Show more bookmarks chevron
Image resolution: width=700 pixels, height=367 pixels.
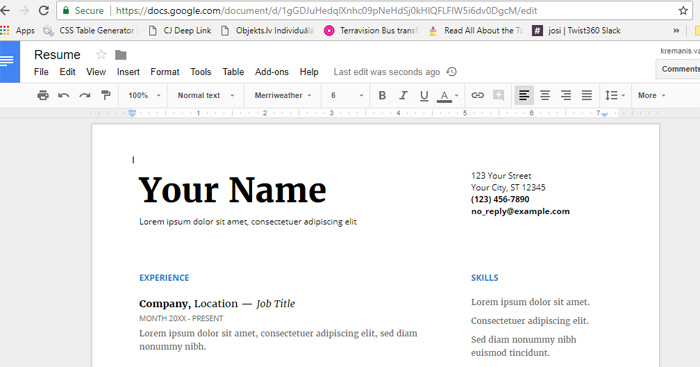pos(676,30)
